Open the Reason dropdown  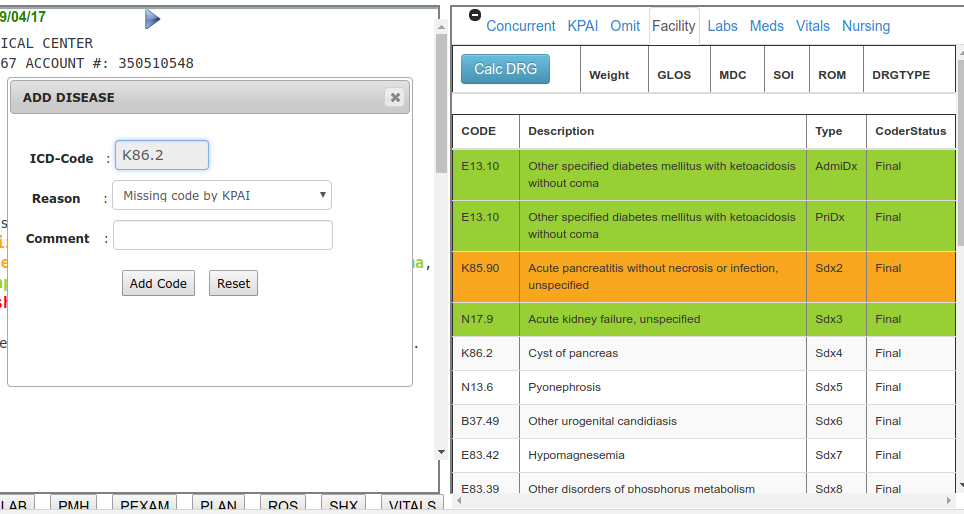click(222, 196)
